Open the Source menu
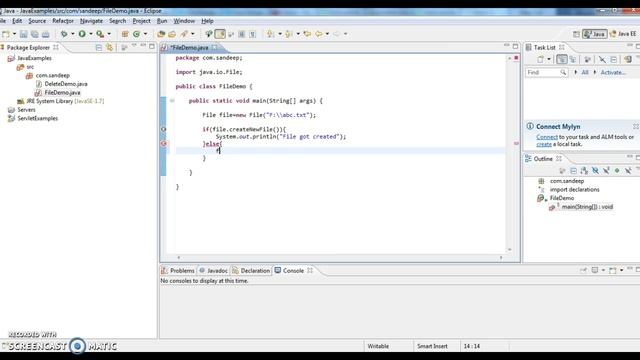Image resolution: width=640 pixels, height=360 pixels. click(x=37, y=21)
